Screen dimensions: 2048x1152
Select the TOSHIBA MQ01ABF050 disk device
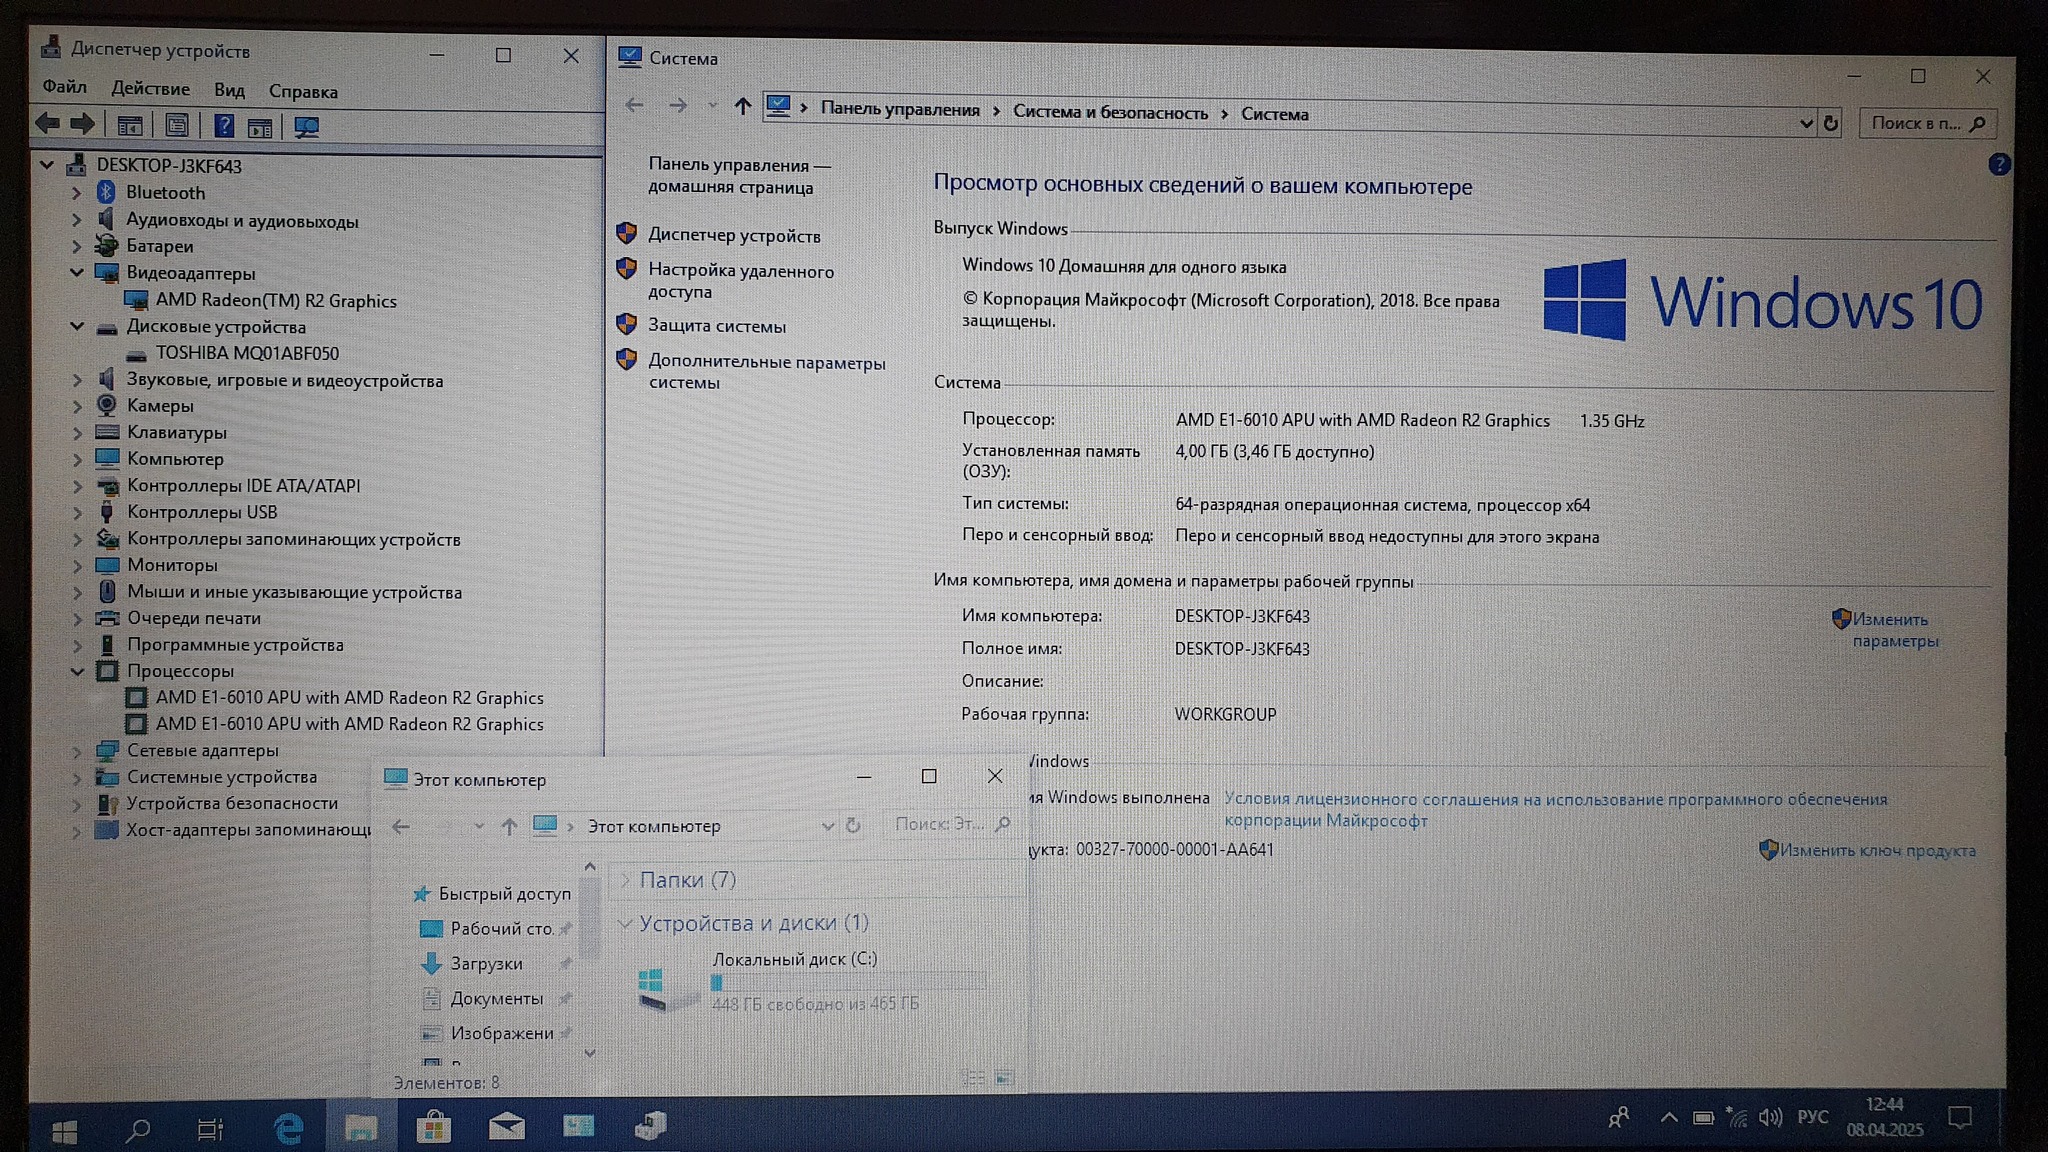coord(247,353)
